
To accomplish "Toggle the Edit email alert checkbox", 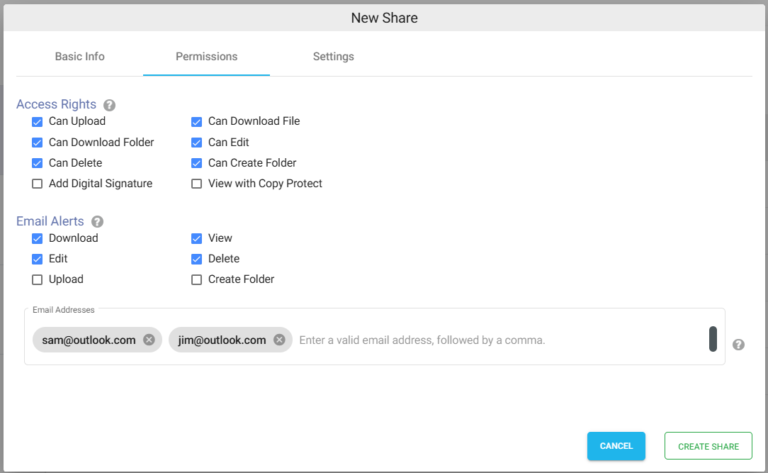I will tap(37, 259).
